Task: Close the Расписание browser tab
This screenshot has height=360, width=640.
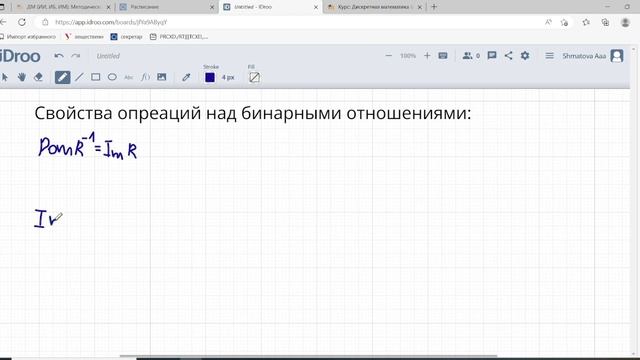Action: 212,7
